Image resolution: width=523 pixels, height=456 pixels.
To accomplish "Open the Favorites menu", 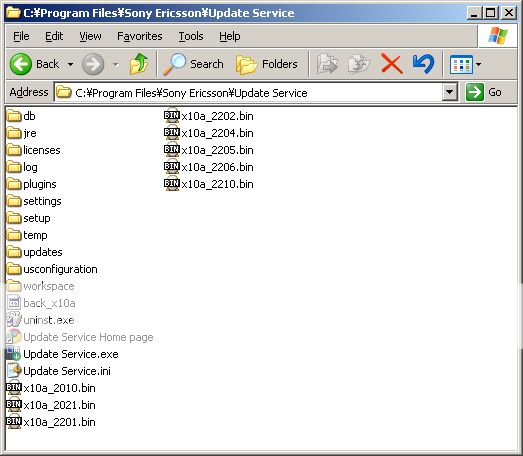I will (139, 36).
